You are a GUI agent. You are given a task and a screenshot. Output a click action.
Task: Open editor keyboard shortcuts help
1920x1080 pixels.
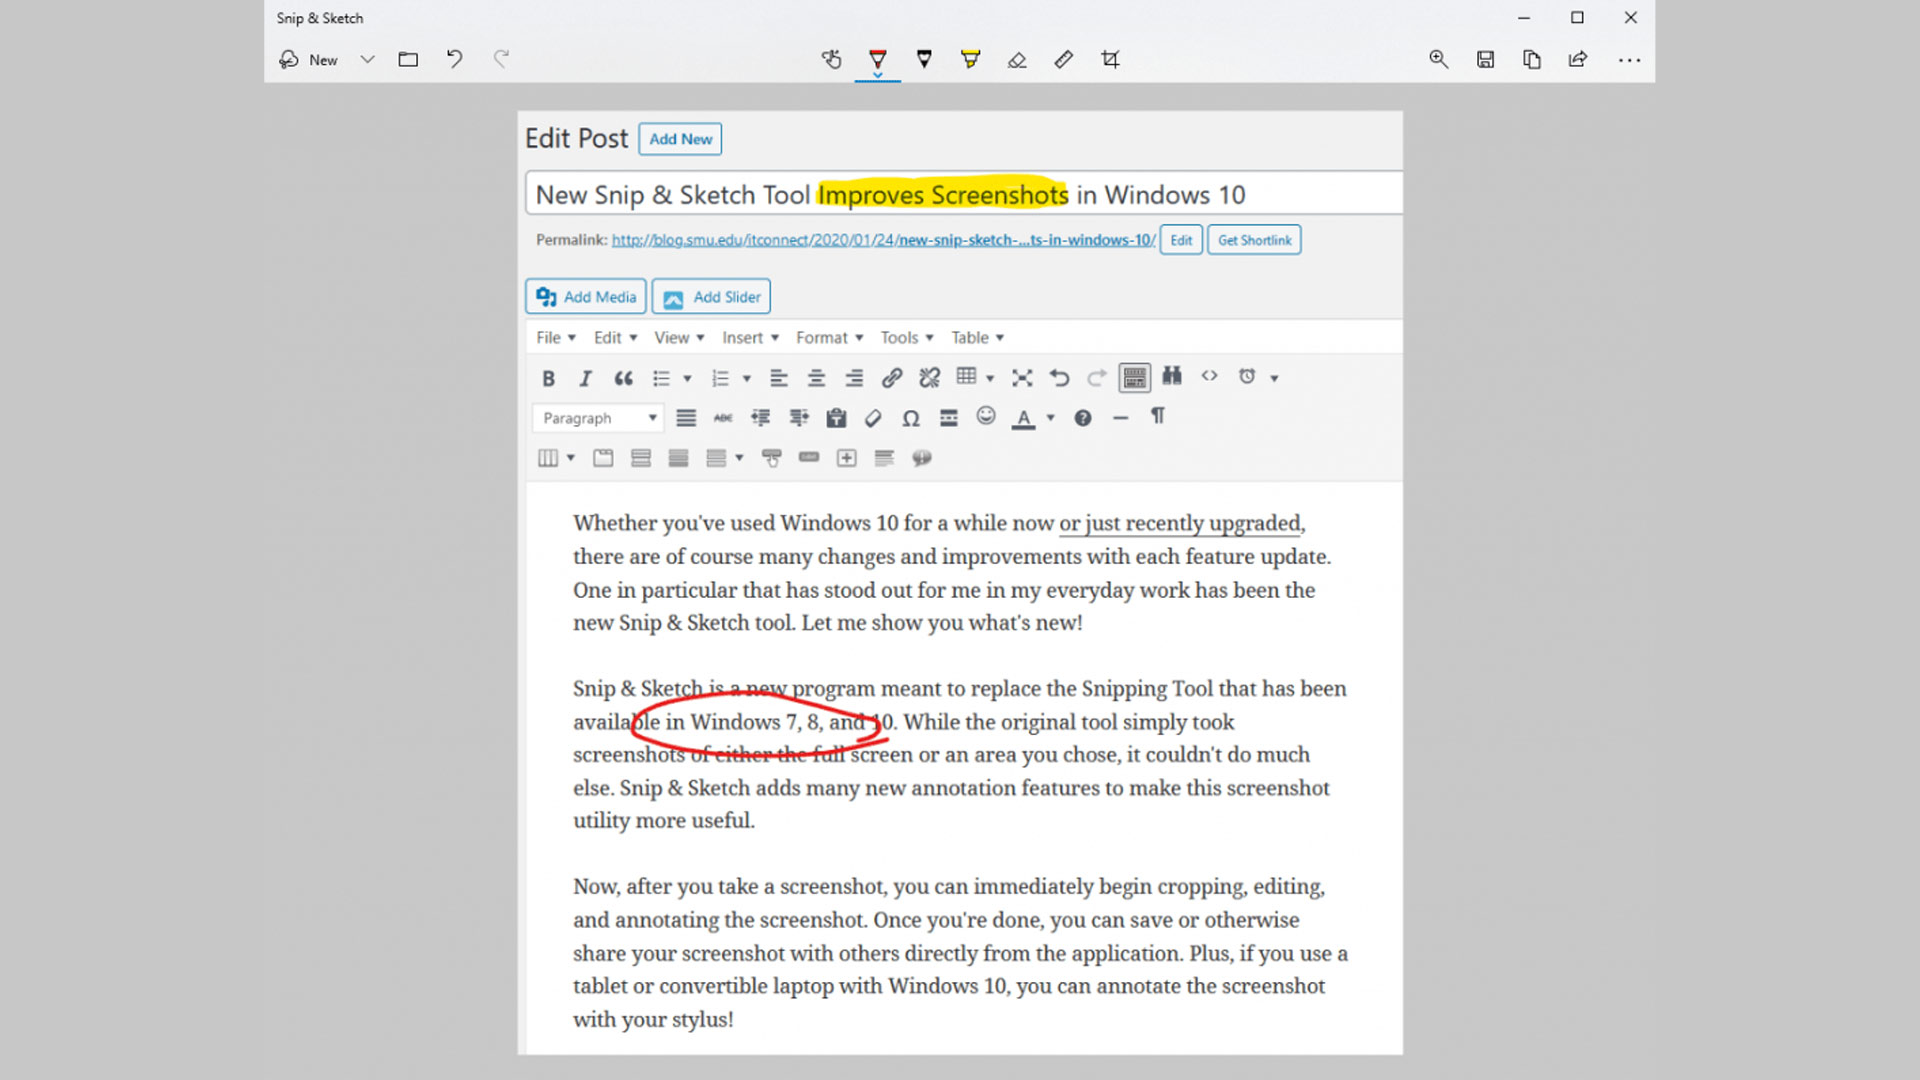click(1083, 418)
